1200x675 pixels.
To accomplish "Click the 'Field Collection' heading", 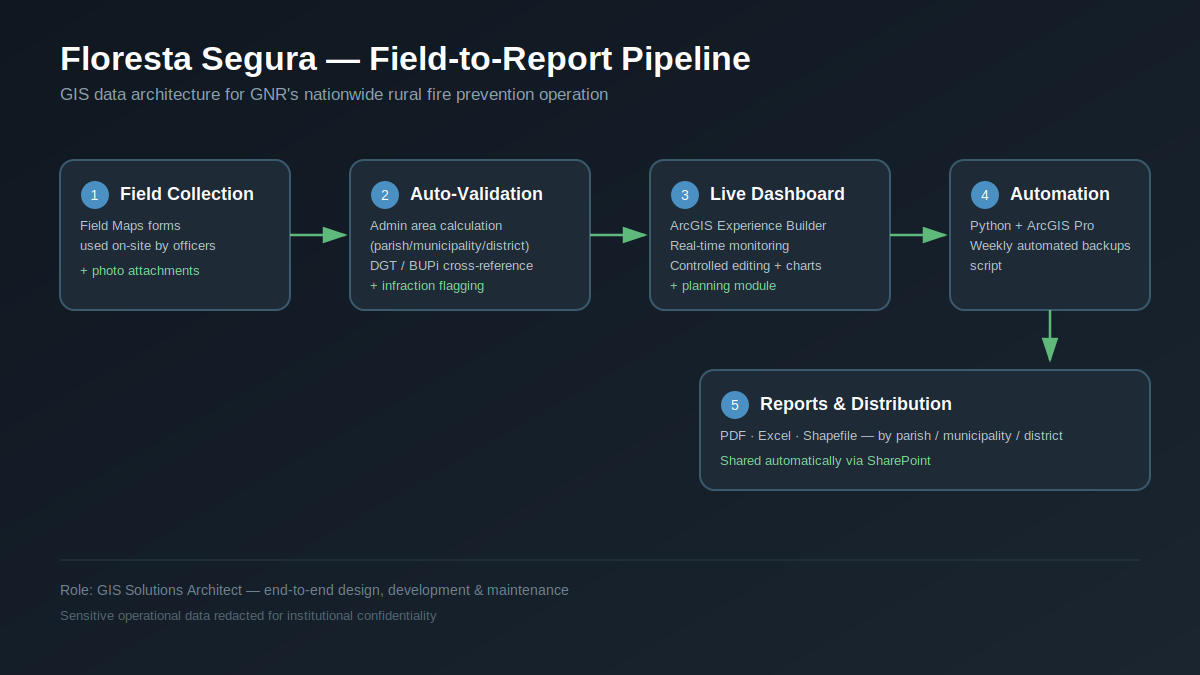I will click(x=187, y=194).
